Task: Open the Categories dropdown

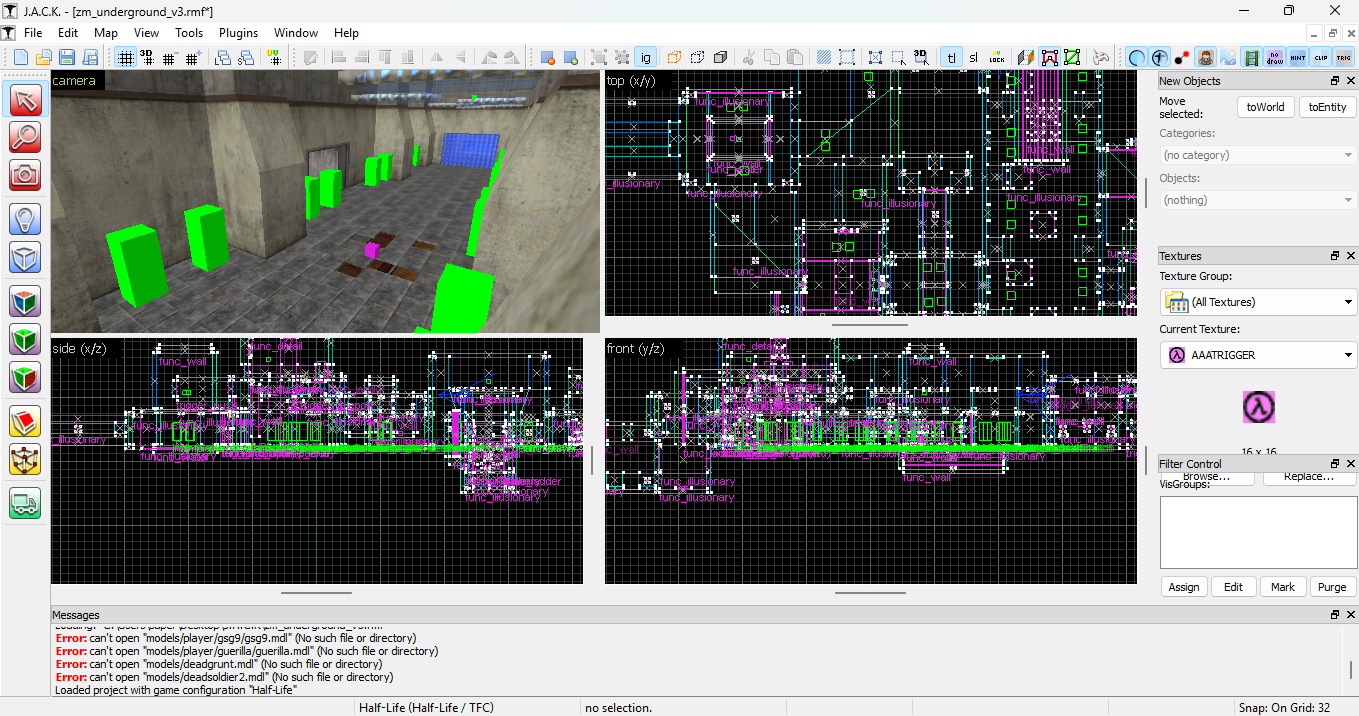Action: click(1258, 155)
